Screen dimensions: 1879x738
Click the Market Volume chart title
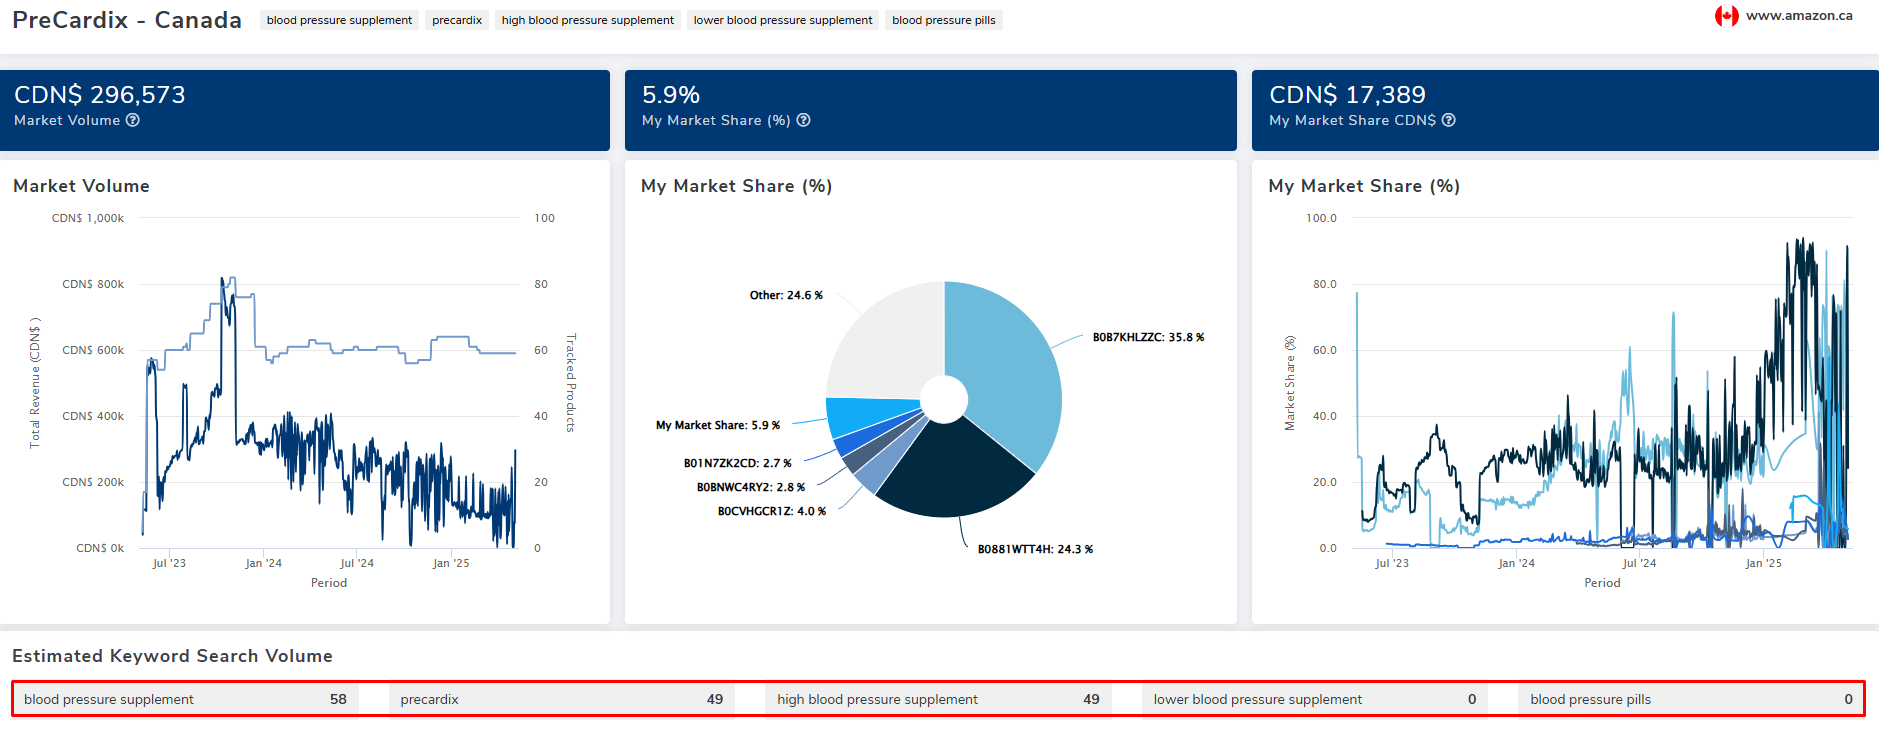pos(81,186)
